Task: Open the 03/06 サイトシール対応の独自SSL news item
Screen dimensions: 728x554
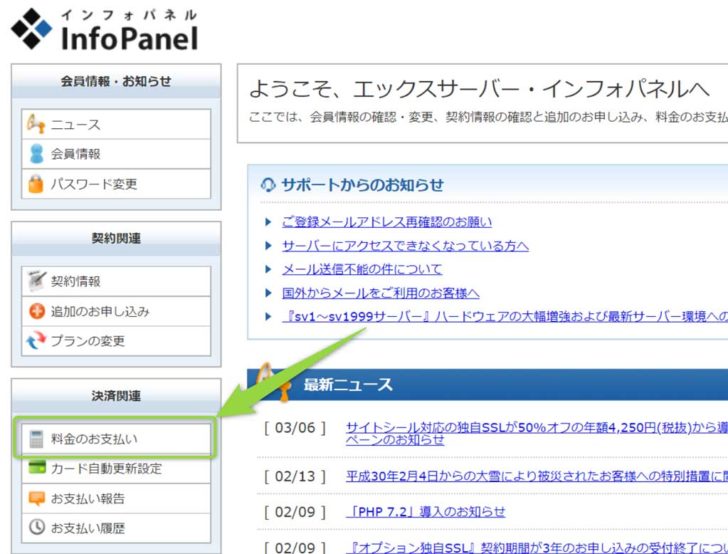Action: [536, 427]
